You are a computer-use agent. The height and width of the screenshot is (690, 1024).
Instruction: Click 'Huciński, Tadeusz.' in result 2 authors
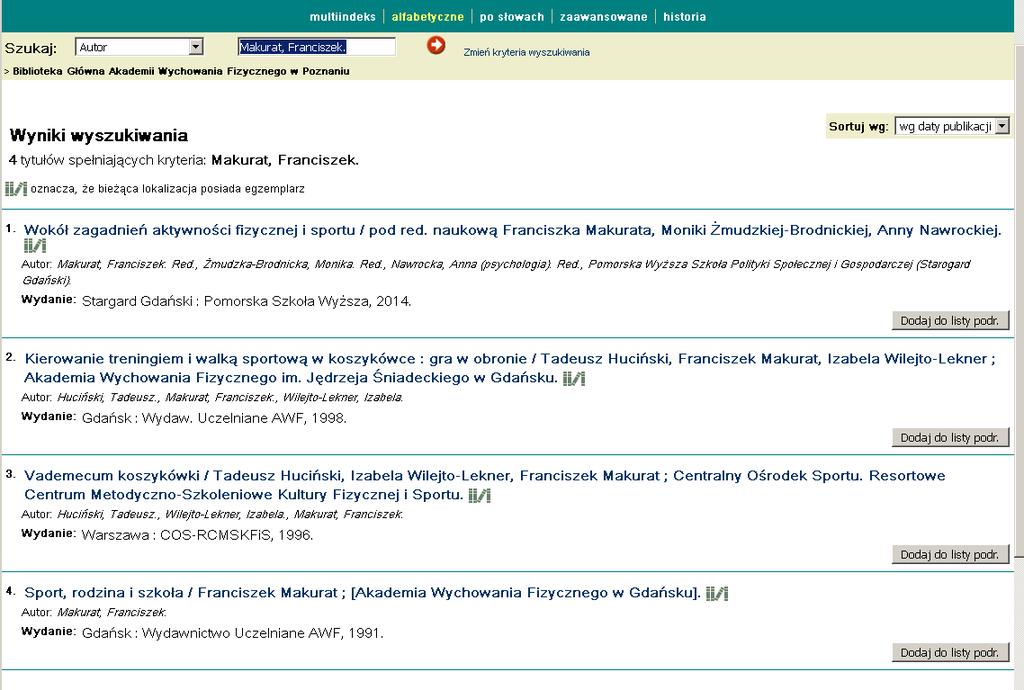pyautogui.click(x=108, y=398)
